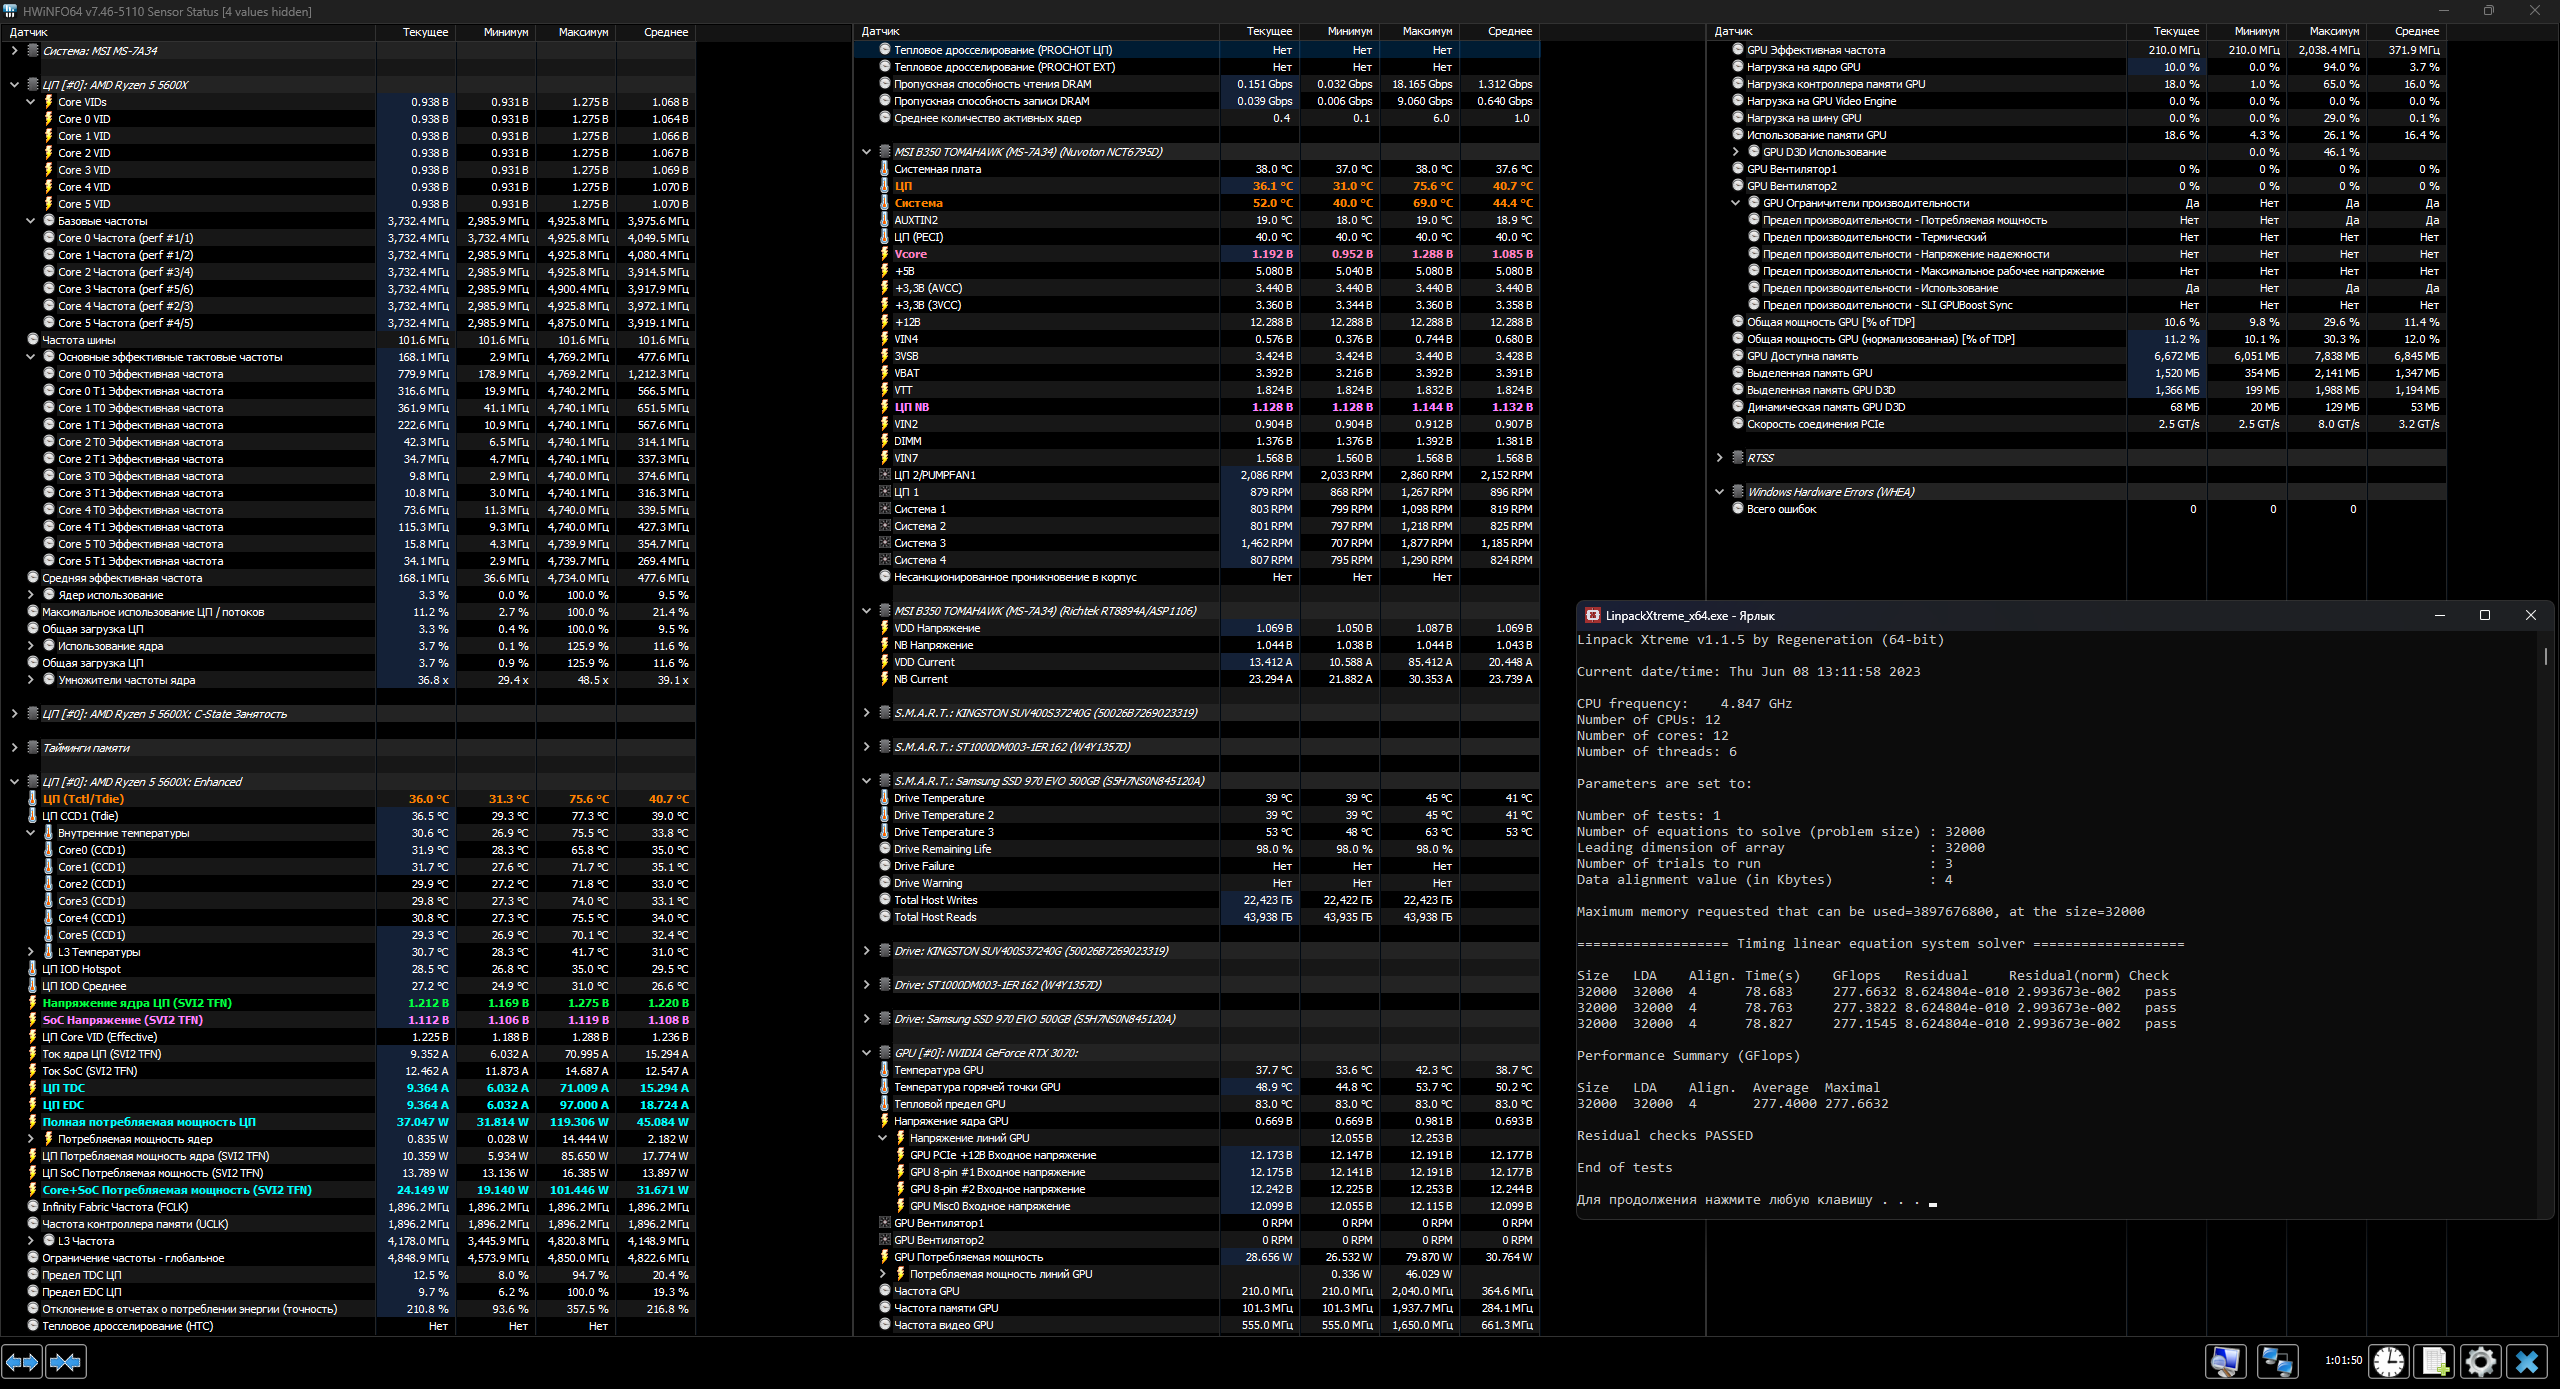
Task: Collapse the AMD Ryzen 5 5600X CPU group
Action: (x=14, y=85)
